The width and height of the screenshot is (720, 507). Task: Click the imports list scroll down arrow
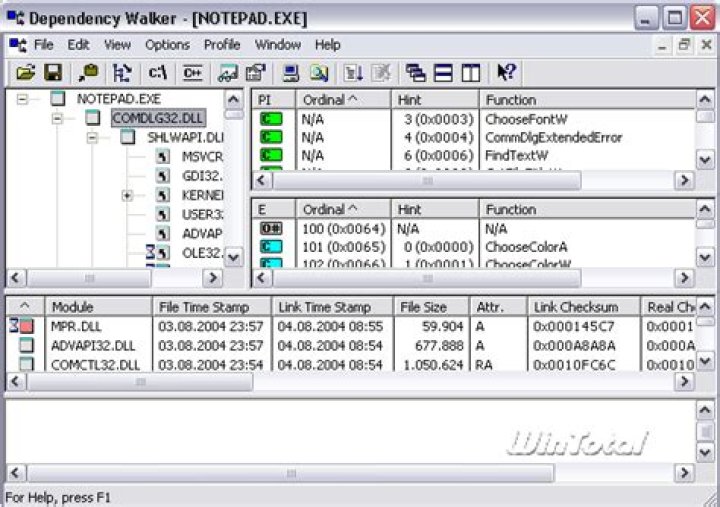coord(705,160)
